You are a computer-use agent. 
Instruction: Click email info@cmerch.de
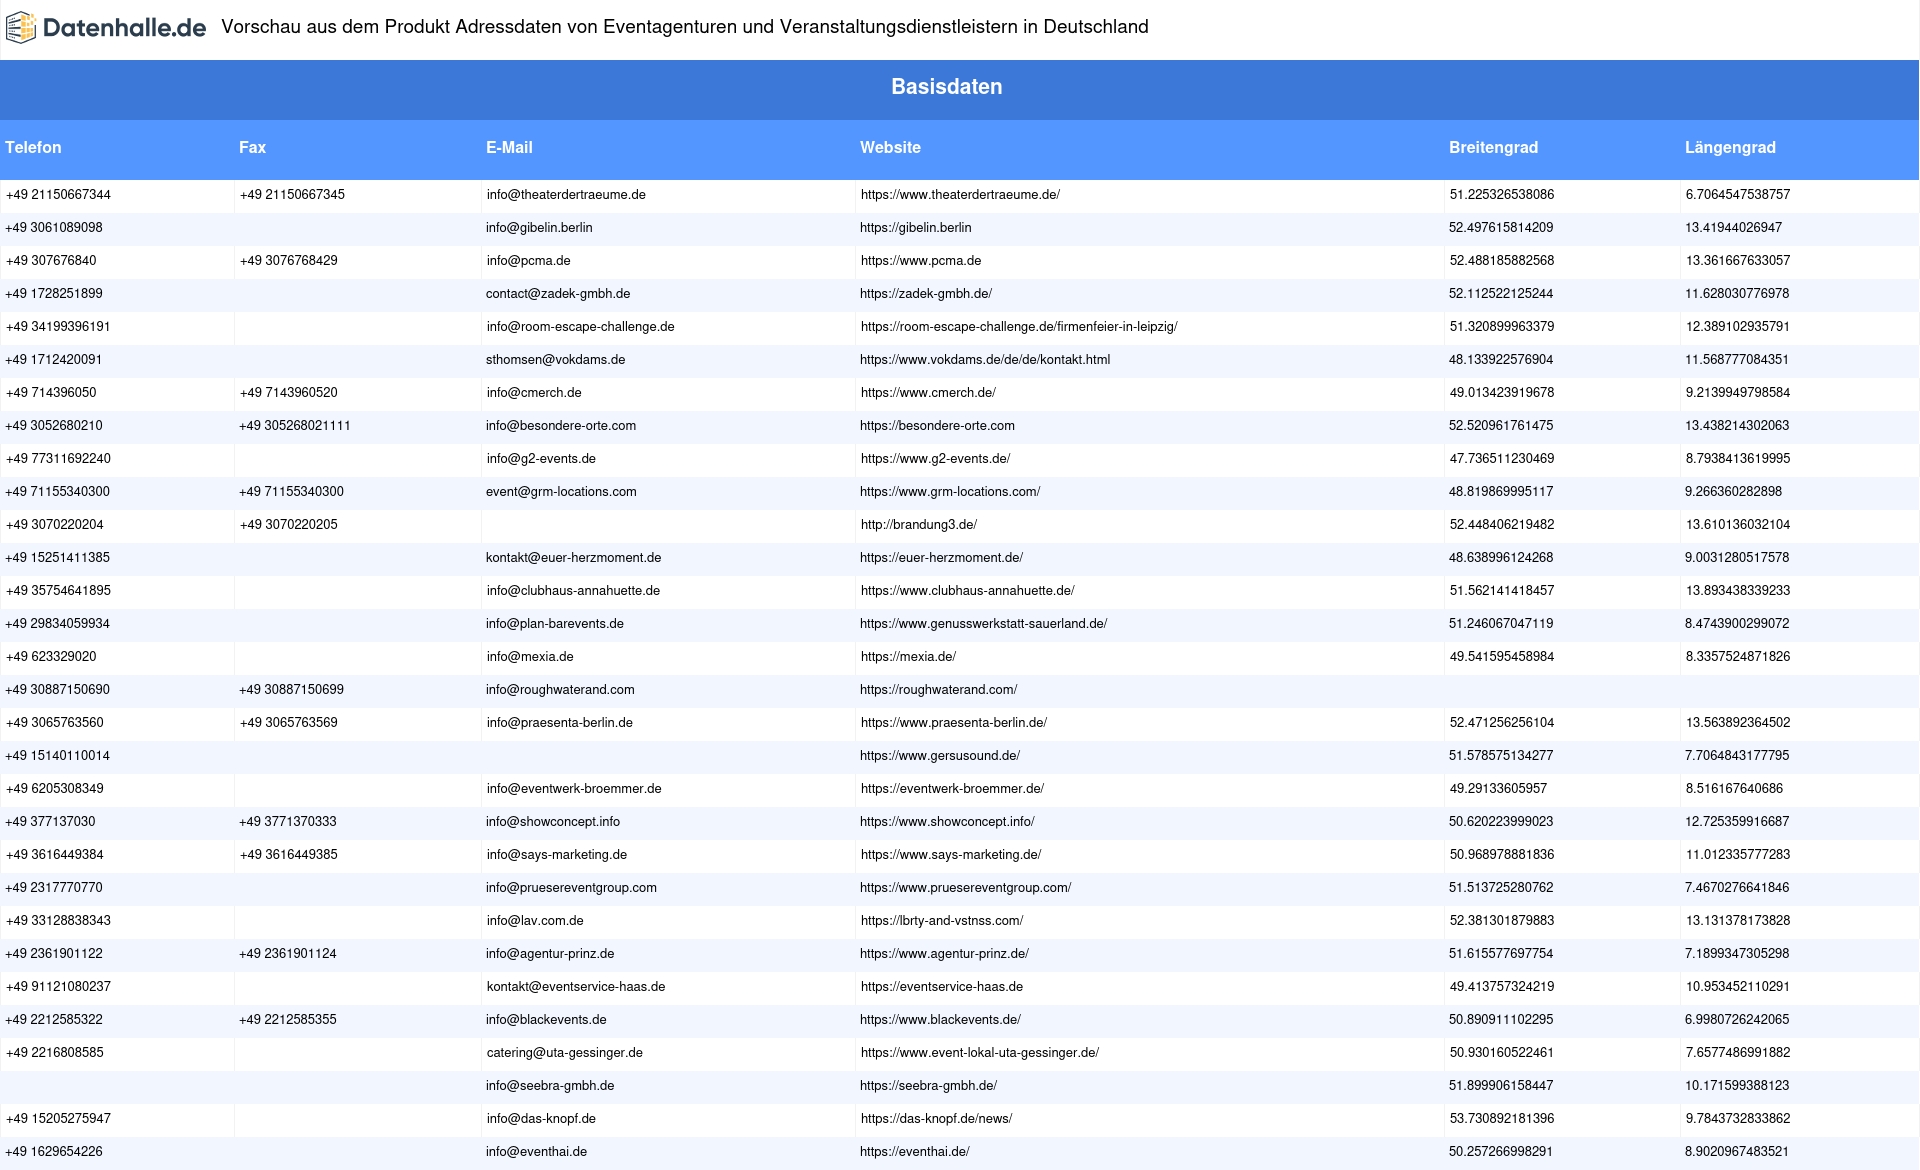tap(534, 393)
